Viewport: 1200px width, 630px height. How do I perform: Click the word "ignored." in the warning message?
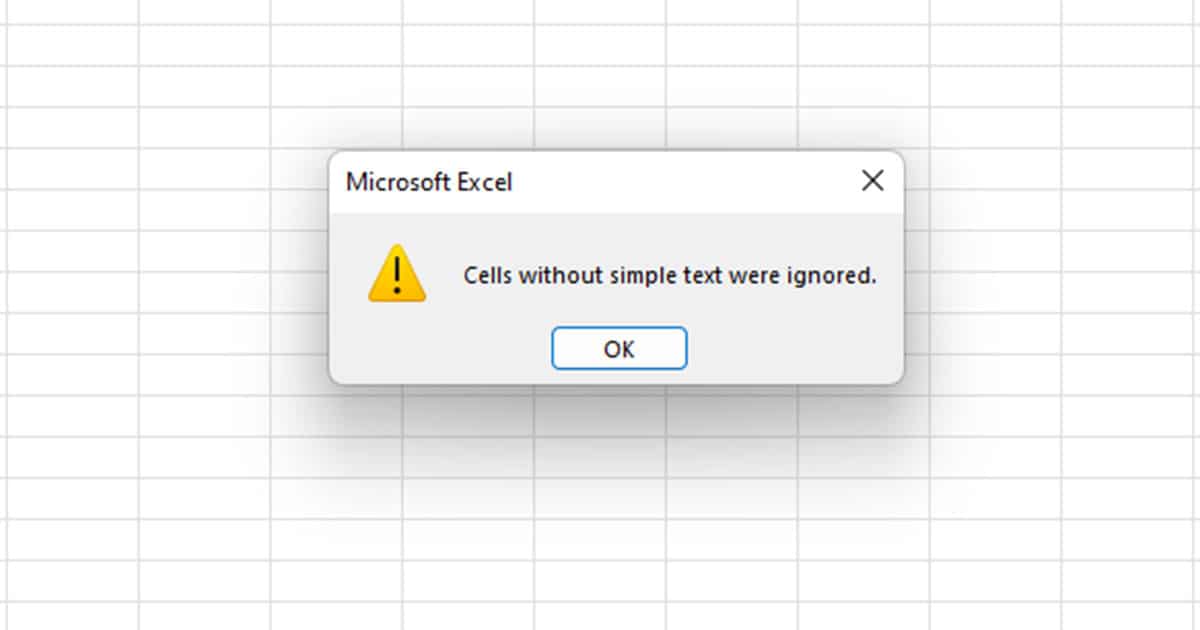coord(839,277)
